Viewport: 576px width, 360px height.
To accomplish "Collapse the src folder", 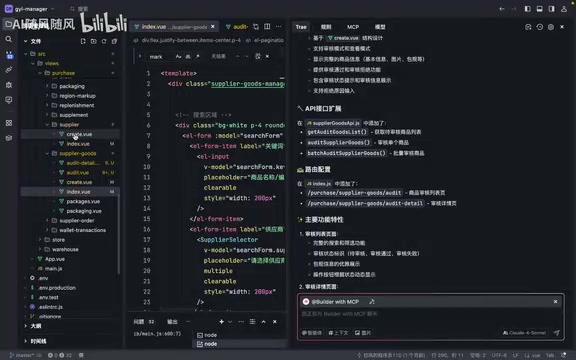I will [x=26, y=54].
